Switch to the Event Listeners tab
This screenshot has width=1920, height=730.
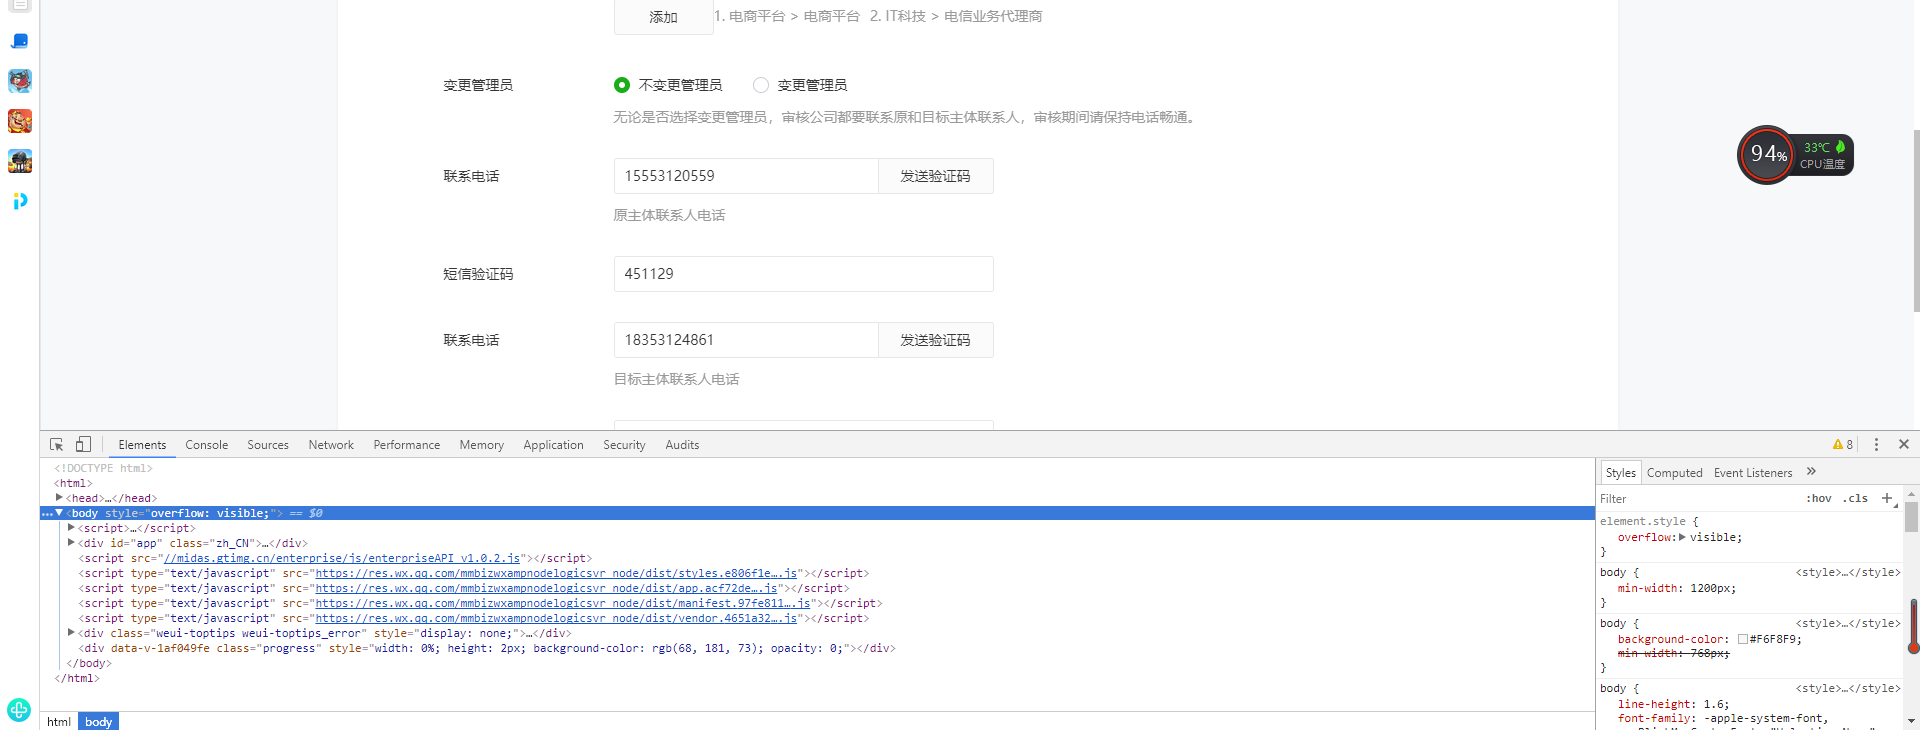pos(1753,473)
